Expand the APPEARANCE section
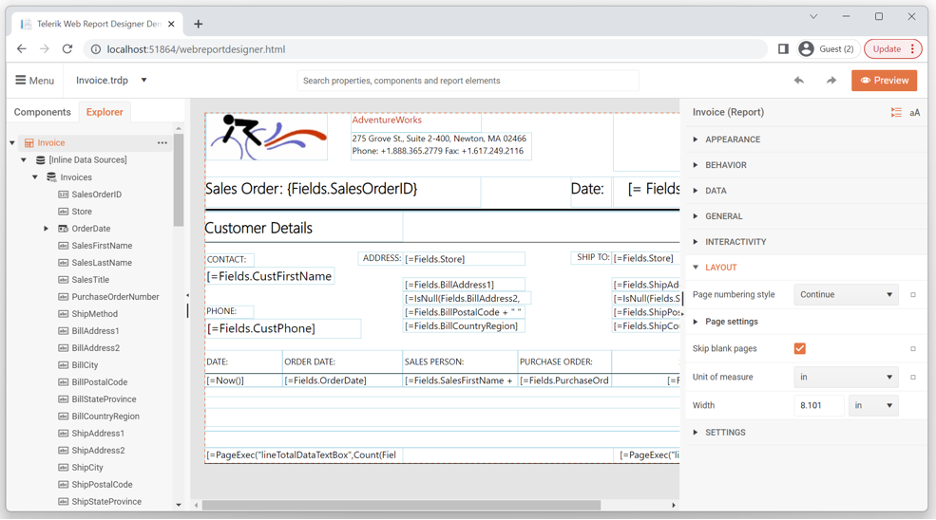Screen dimensions: 936x520 (732, 139)
